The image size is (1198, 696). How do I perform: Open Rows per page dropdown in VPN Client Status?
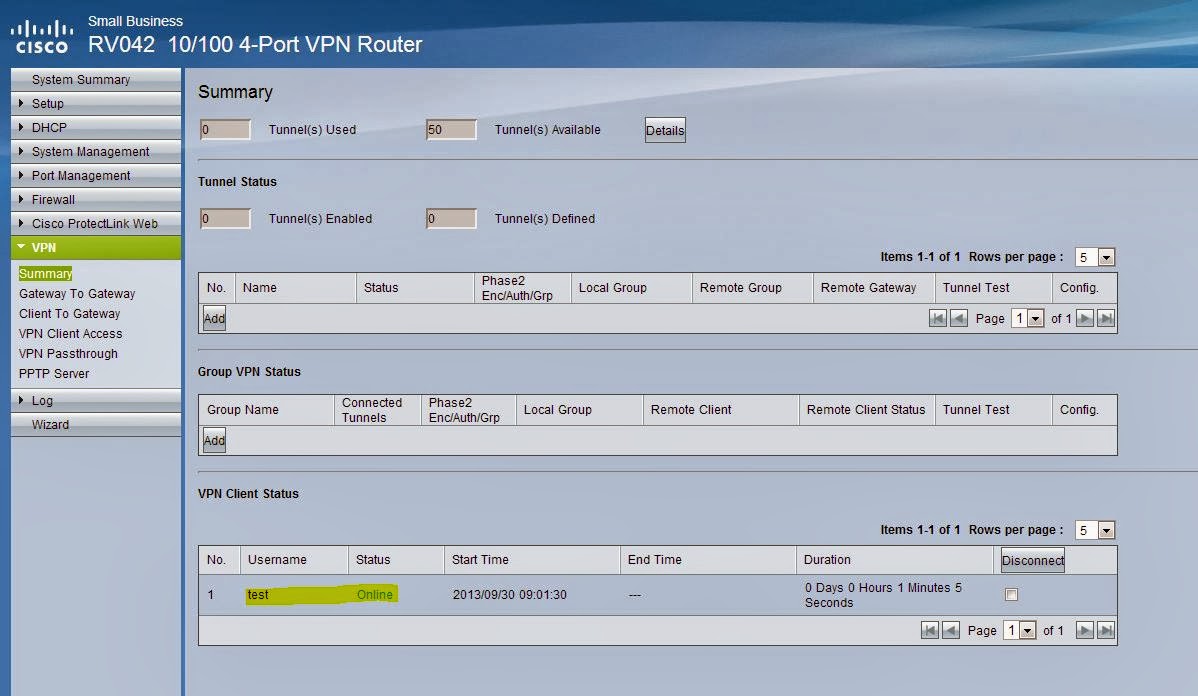click(x=1095, y=530)
